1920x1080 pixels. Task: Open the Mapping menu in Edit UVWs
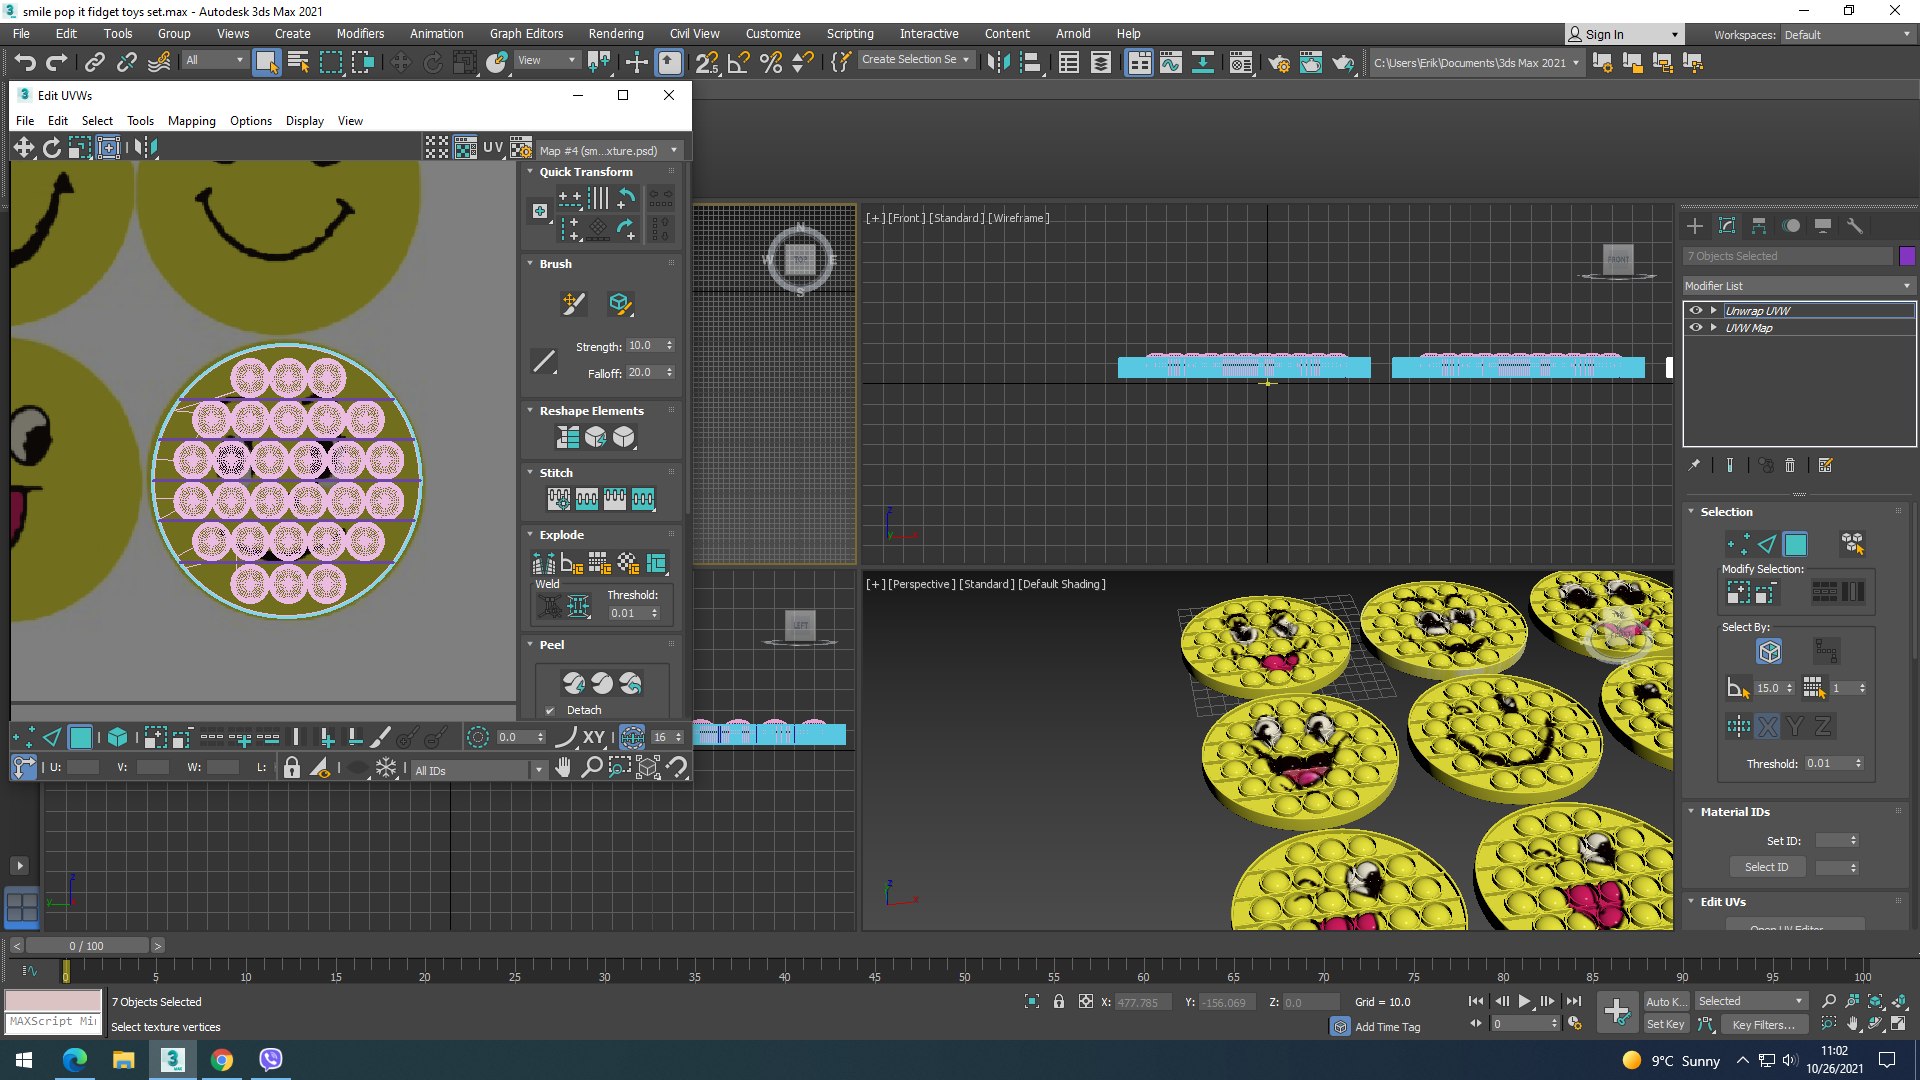click(191, 121)
